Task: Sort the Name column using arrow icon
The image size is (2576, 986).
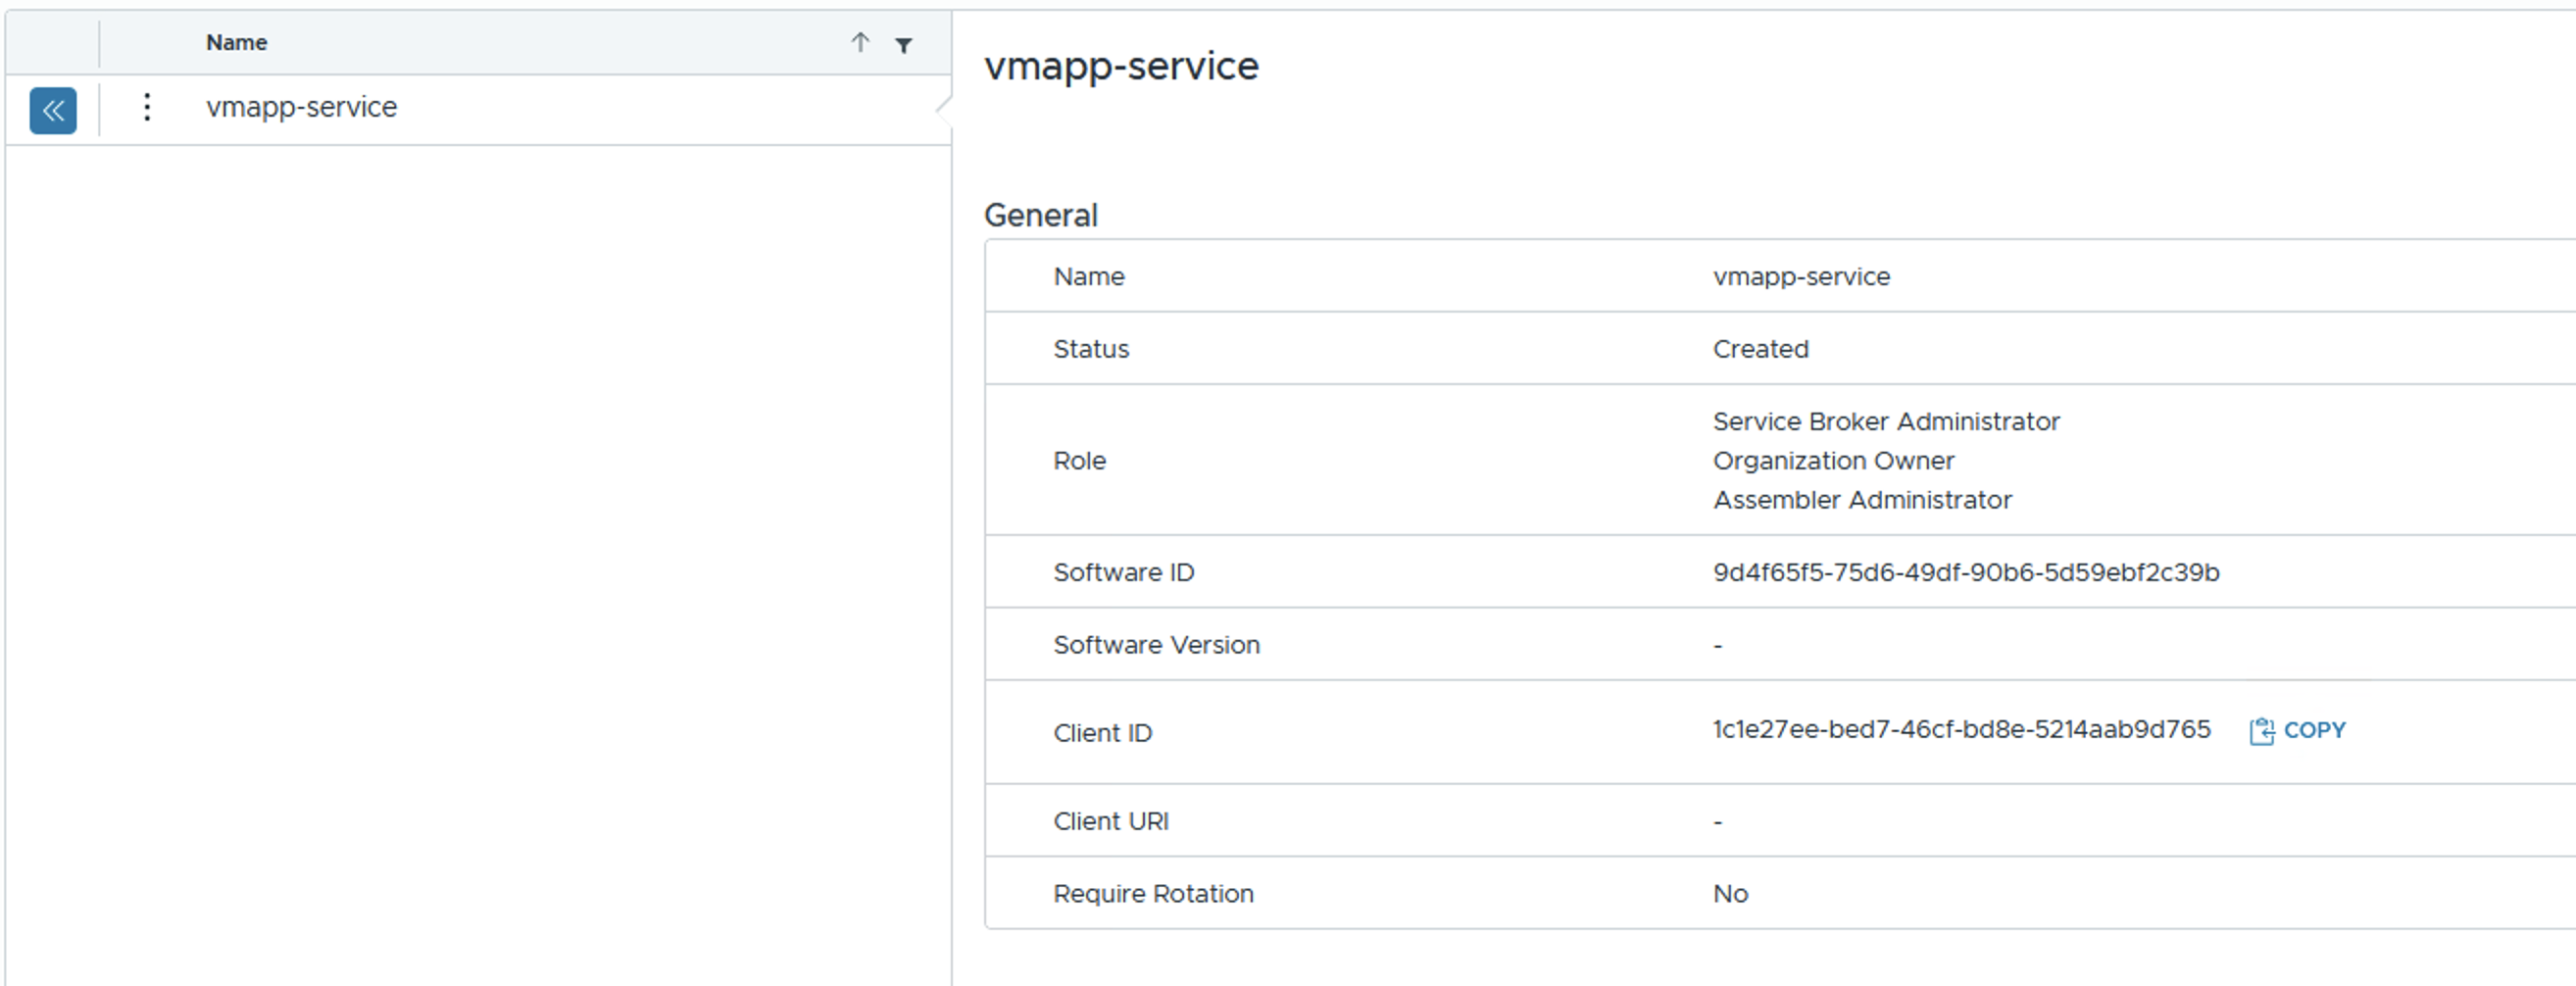Action: (860, 42)
